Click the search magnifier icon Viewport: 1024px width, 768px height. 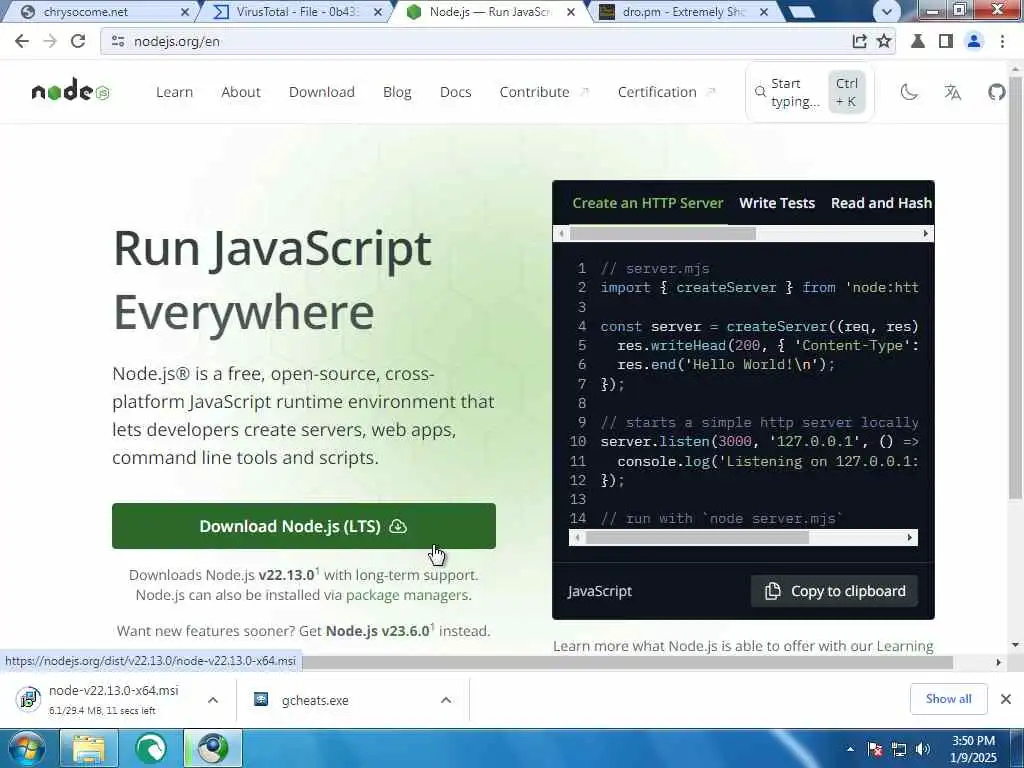click(760, 92)
